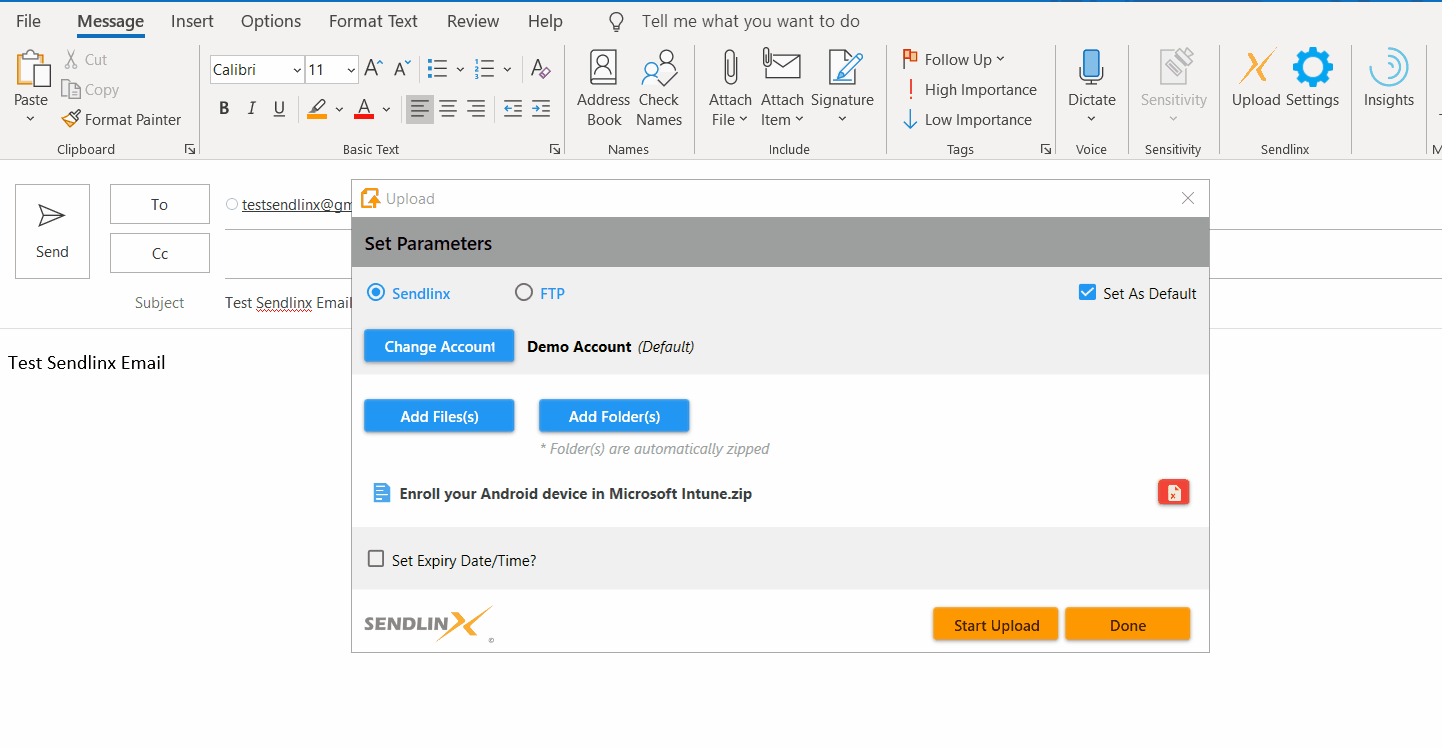Image resolution: width=1442 pixels, height=748 pixels.
Task: Select the FTP radio button
Action: point(524,293)
